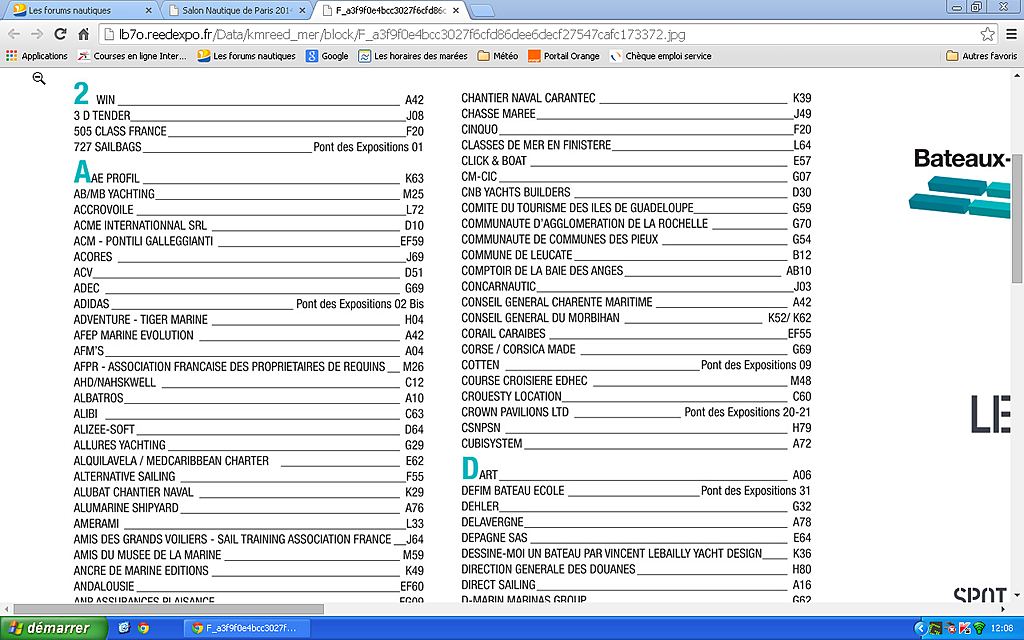The height and width of the screenshot is (640, 1024).
Task: Click CNB YACHTS BUILDERS row
Action: [x=636, y=192]
